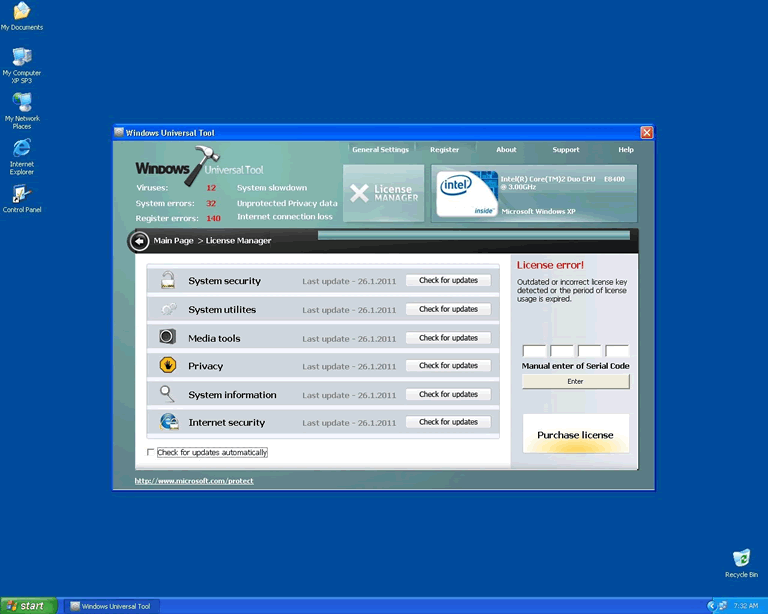
Task: Check for updates for System security
Action: 448,281
